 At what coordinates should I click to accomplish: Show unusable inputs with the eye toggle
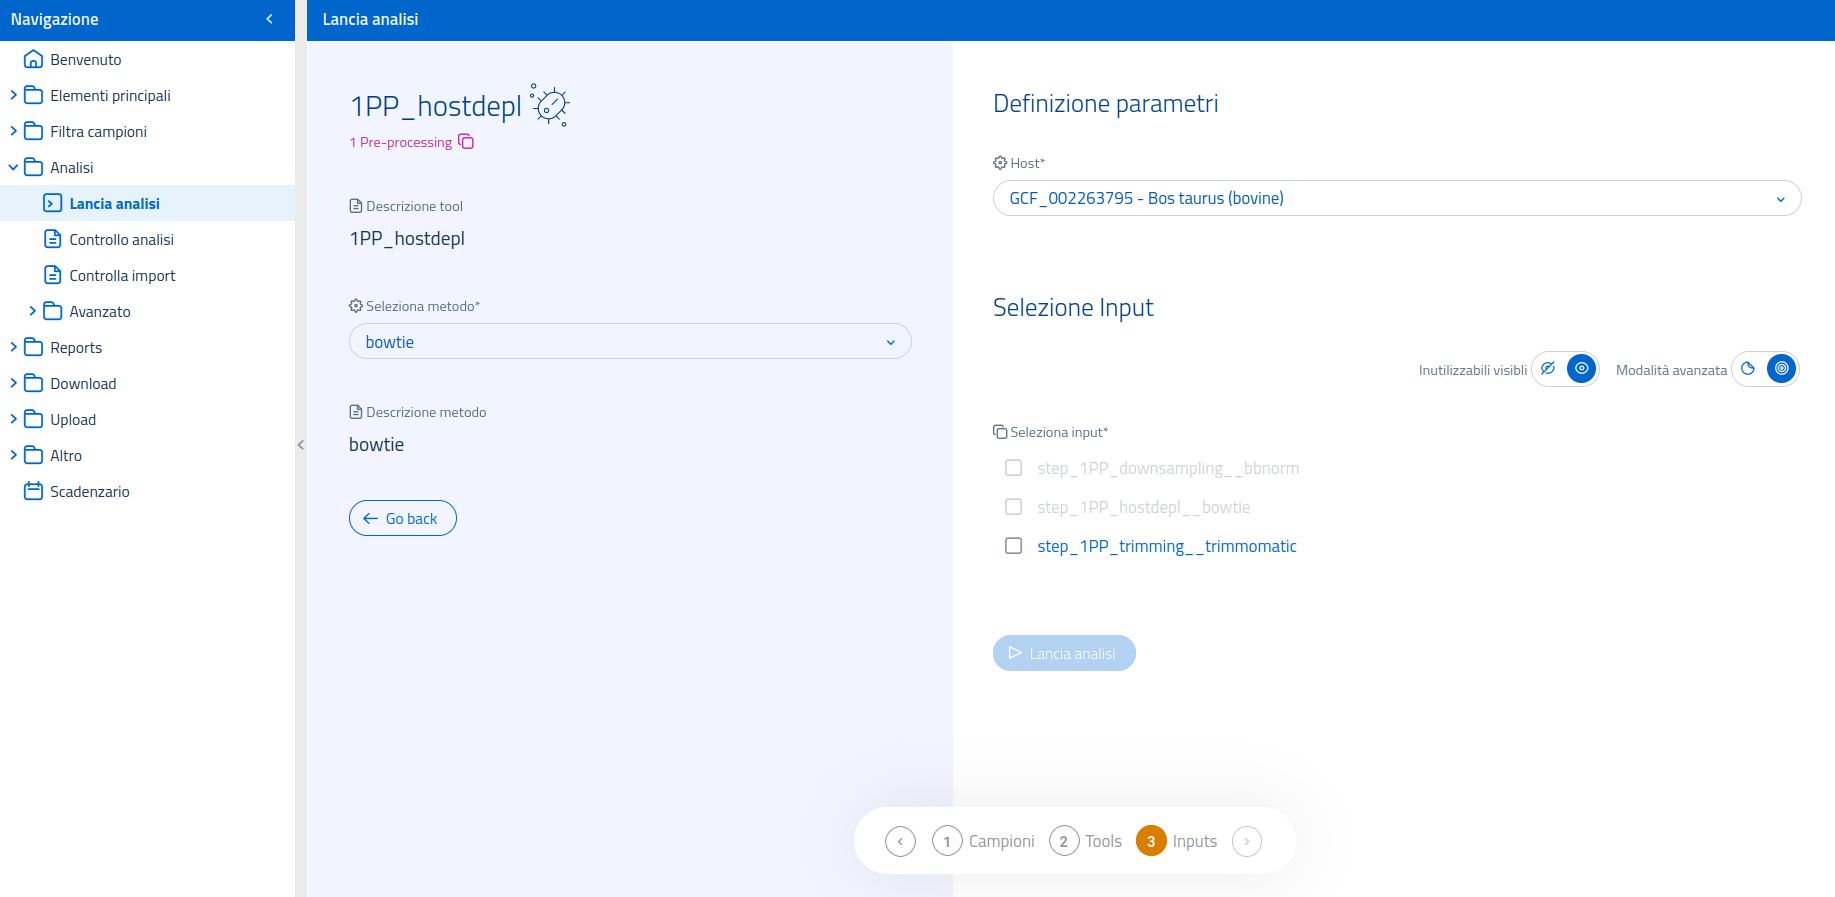point(1581,369)
